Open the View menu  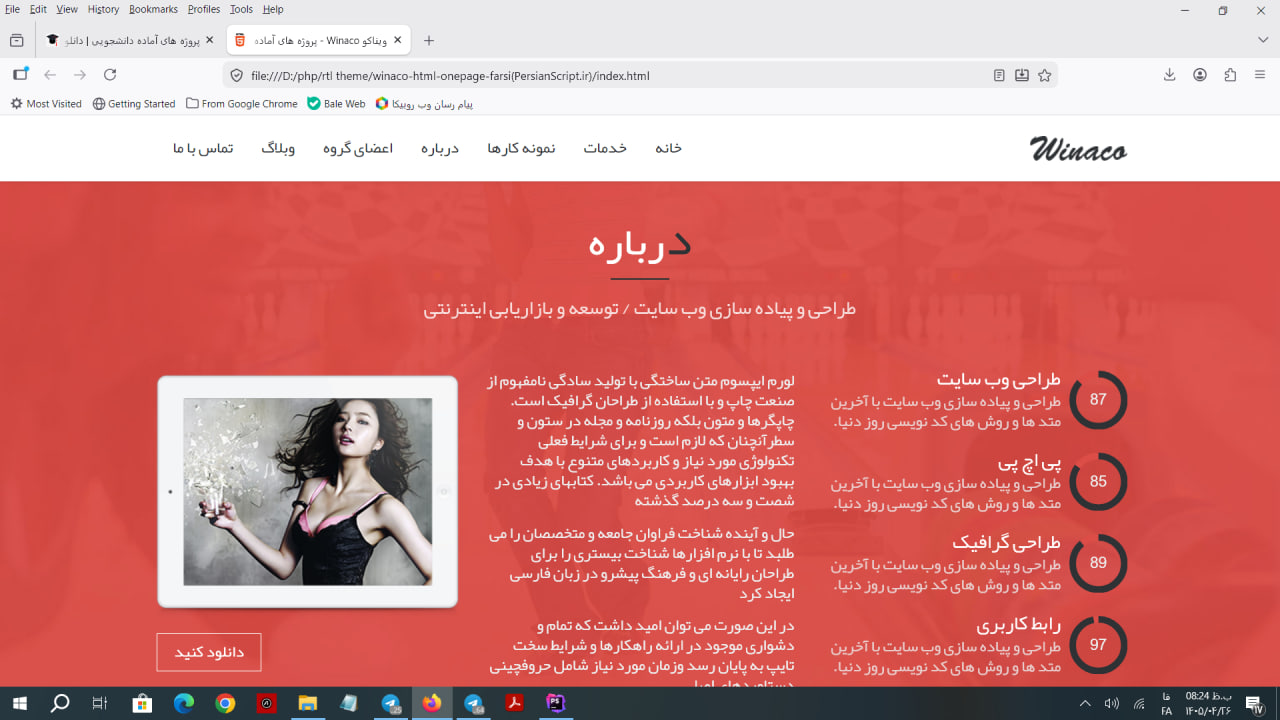click(67, 9)
